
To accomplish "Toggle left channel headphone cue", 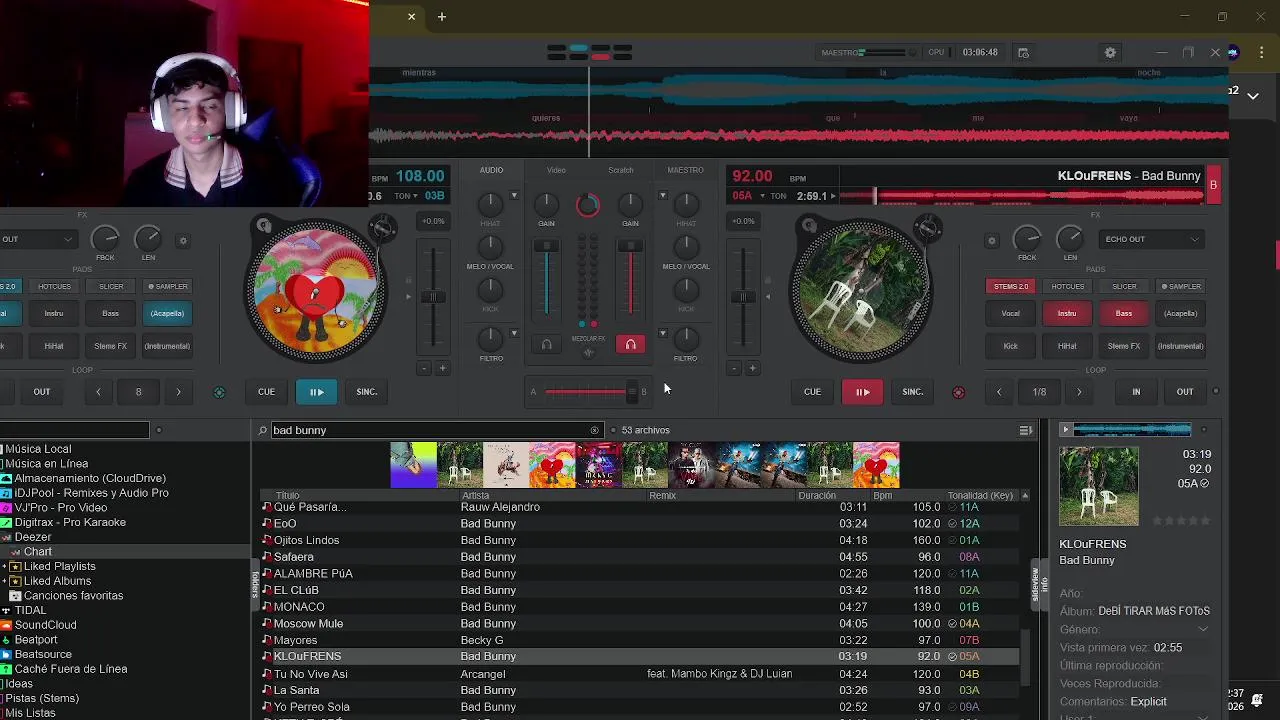I will point(546,345).
